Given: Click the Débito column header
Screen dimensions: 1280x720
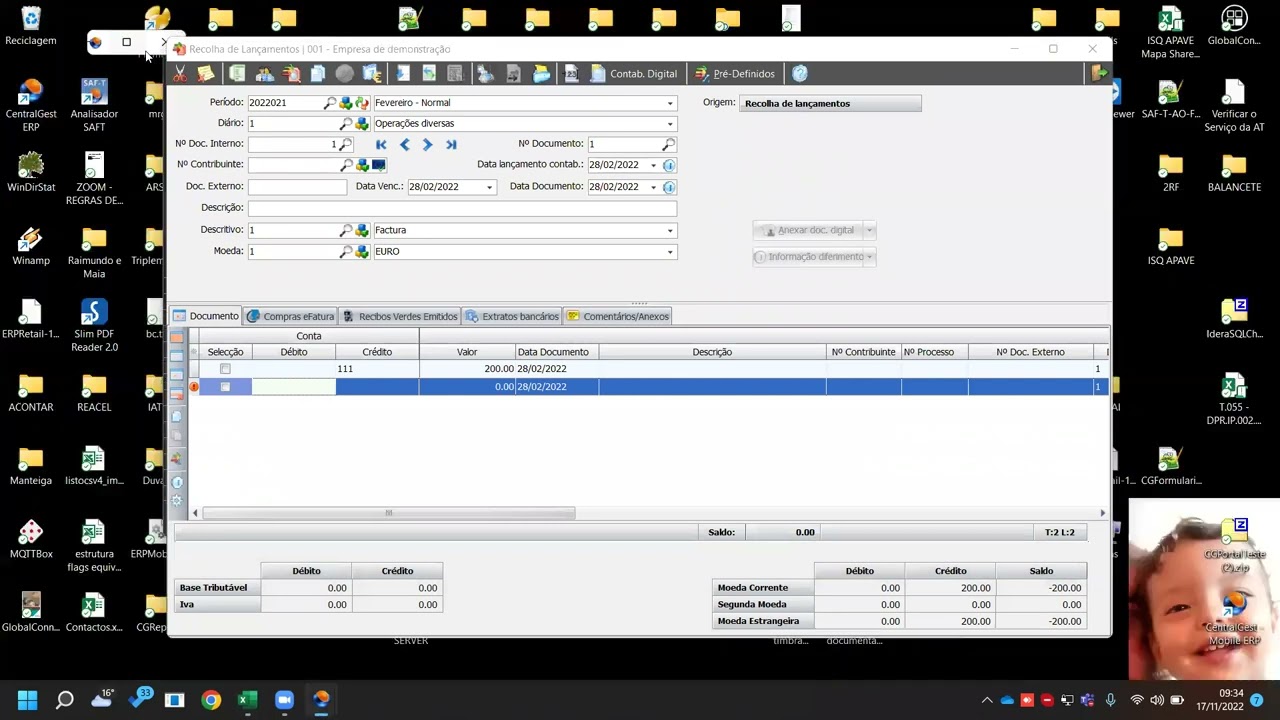Looking at the screenshot, I should [x=294, y=352].
